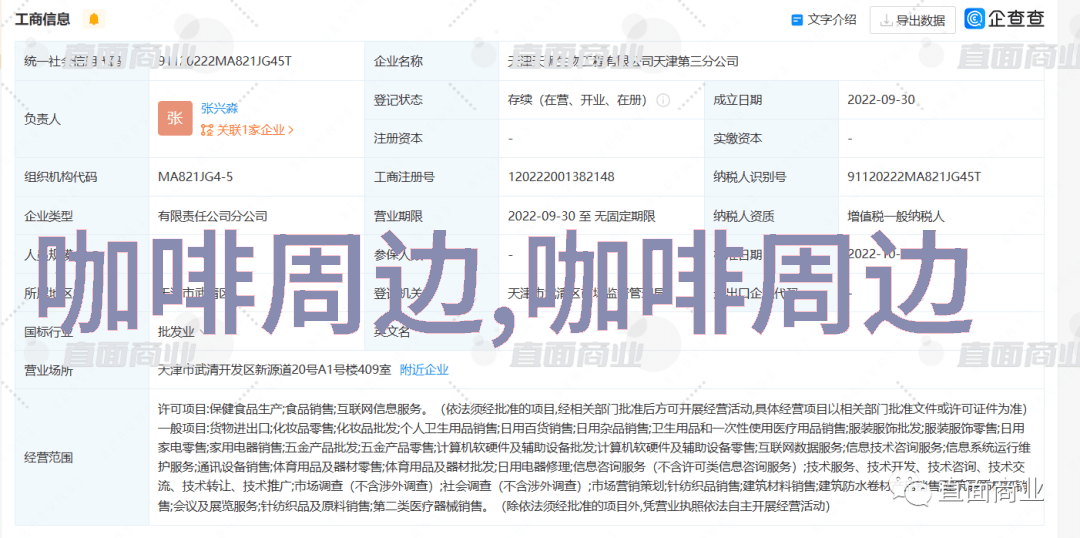This screenshot has height=538, width=1080.
Task: Click the 营业场所 row label
Action: point(48,370)
